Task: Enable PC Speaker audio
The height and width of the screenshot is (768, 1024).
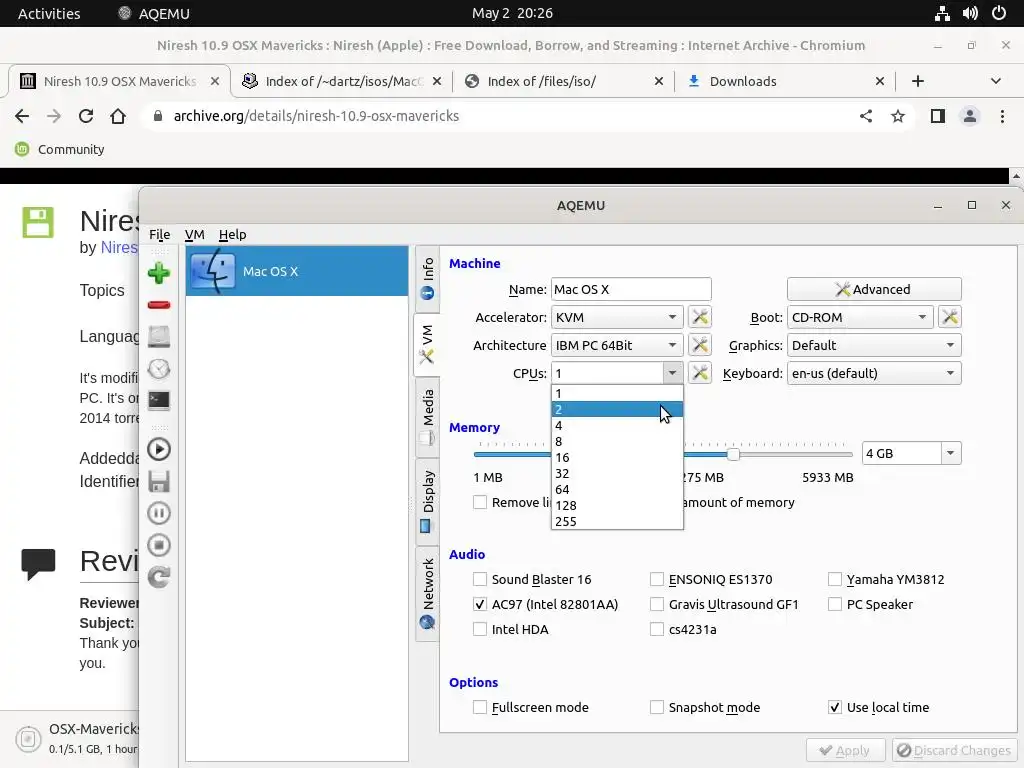Action: click(835, 604)
